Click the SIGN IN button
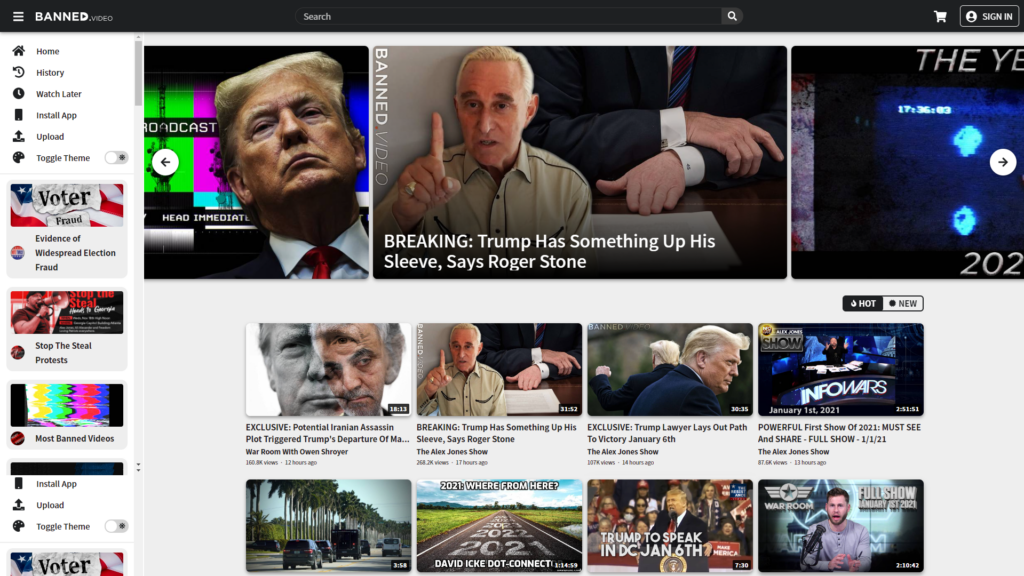Viewport: 1024px width, 576px height. [x=989, y=16]
